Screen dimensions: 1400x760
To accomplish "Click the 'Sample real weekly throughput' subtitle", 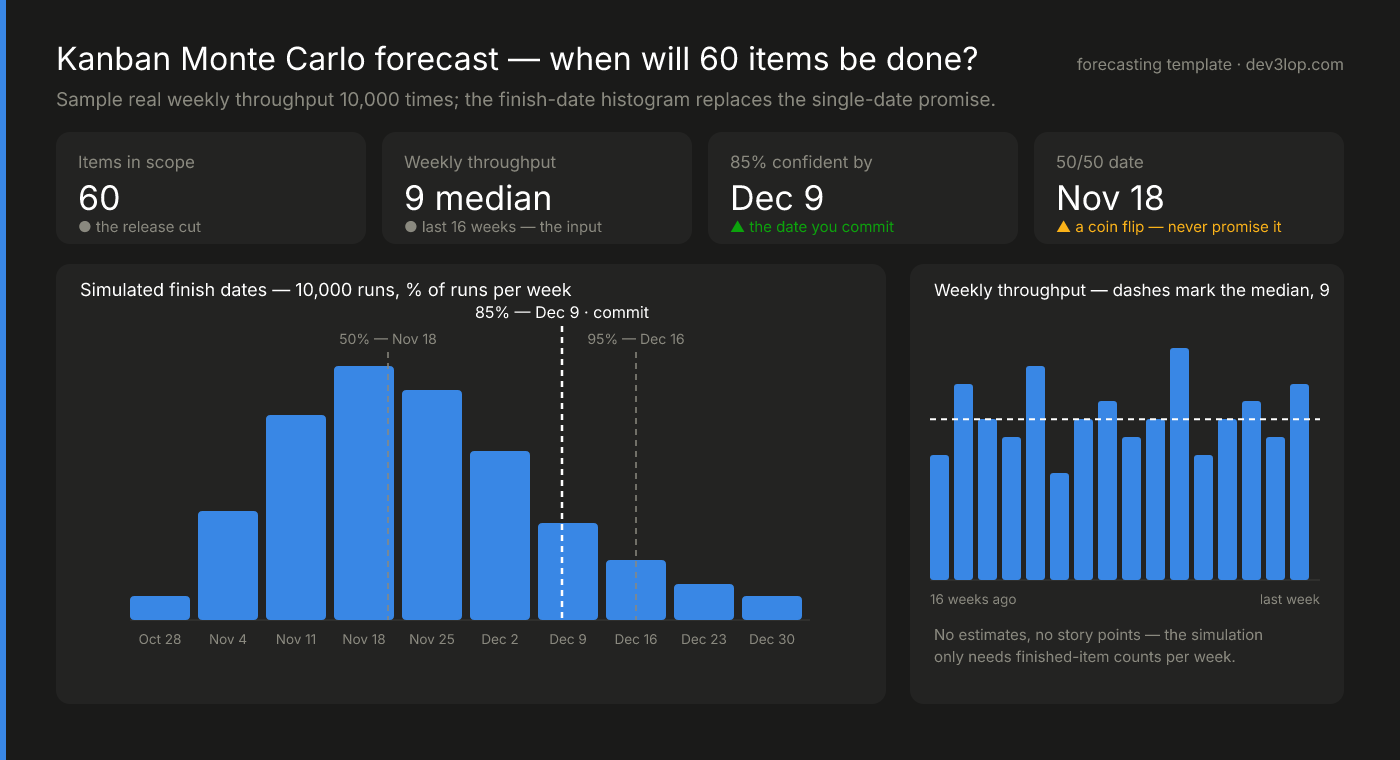I will pos(526,100).
